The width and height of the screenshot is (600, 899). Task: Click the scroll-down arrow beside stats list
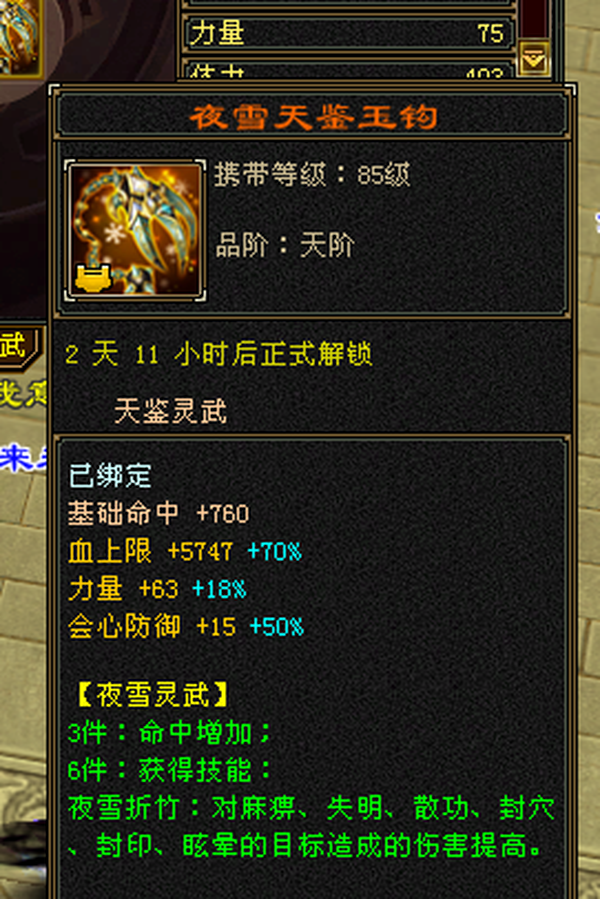[x=533, y=57]
